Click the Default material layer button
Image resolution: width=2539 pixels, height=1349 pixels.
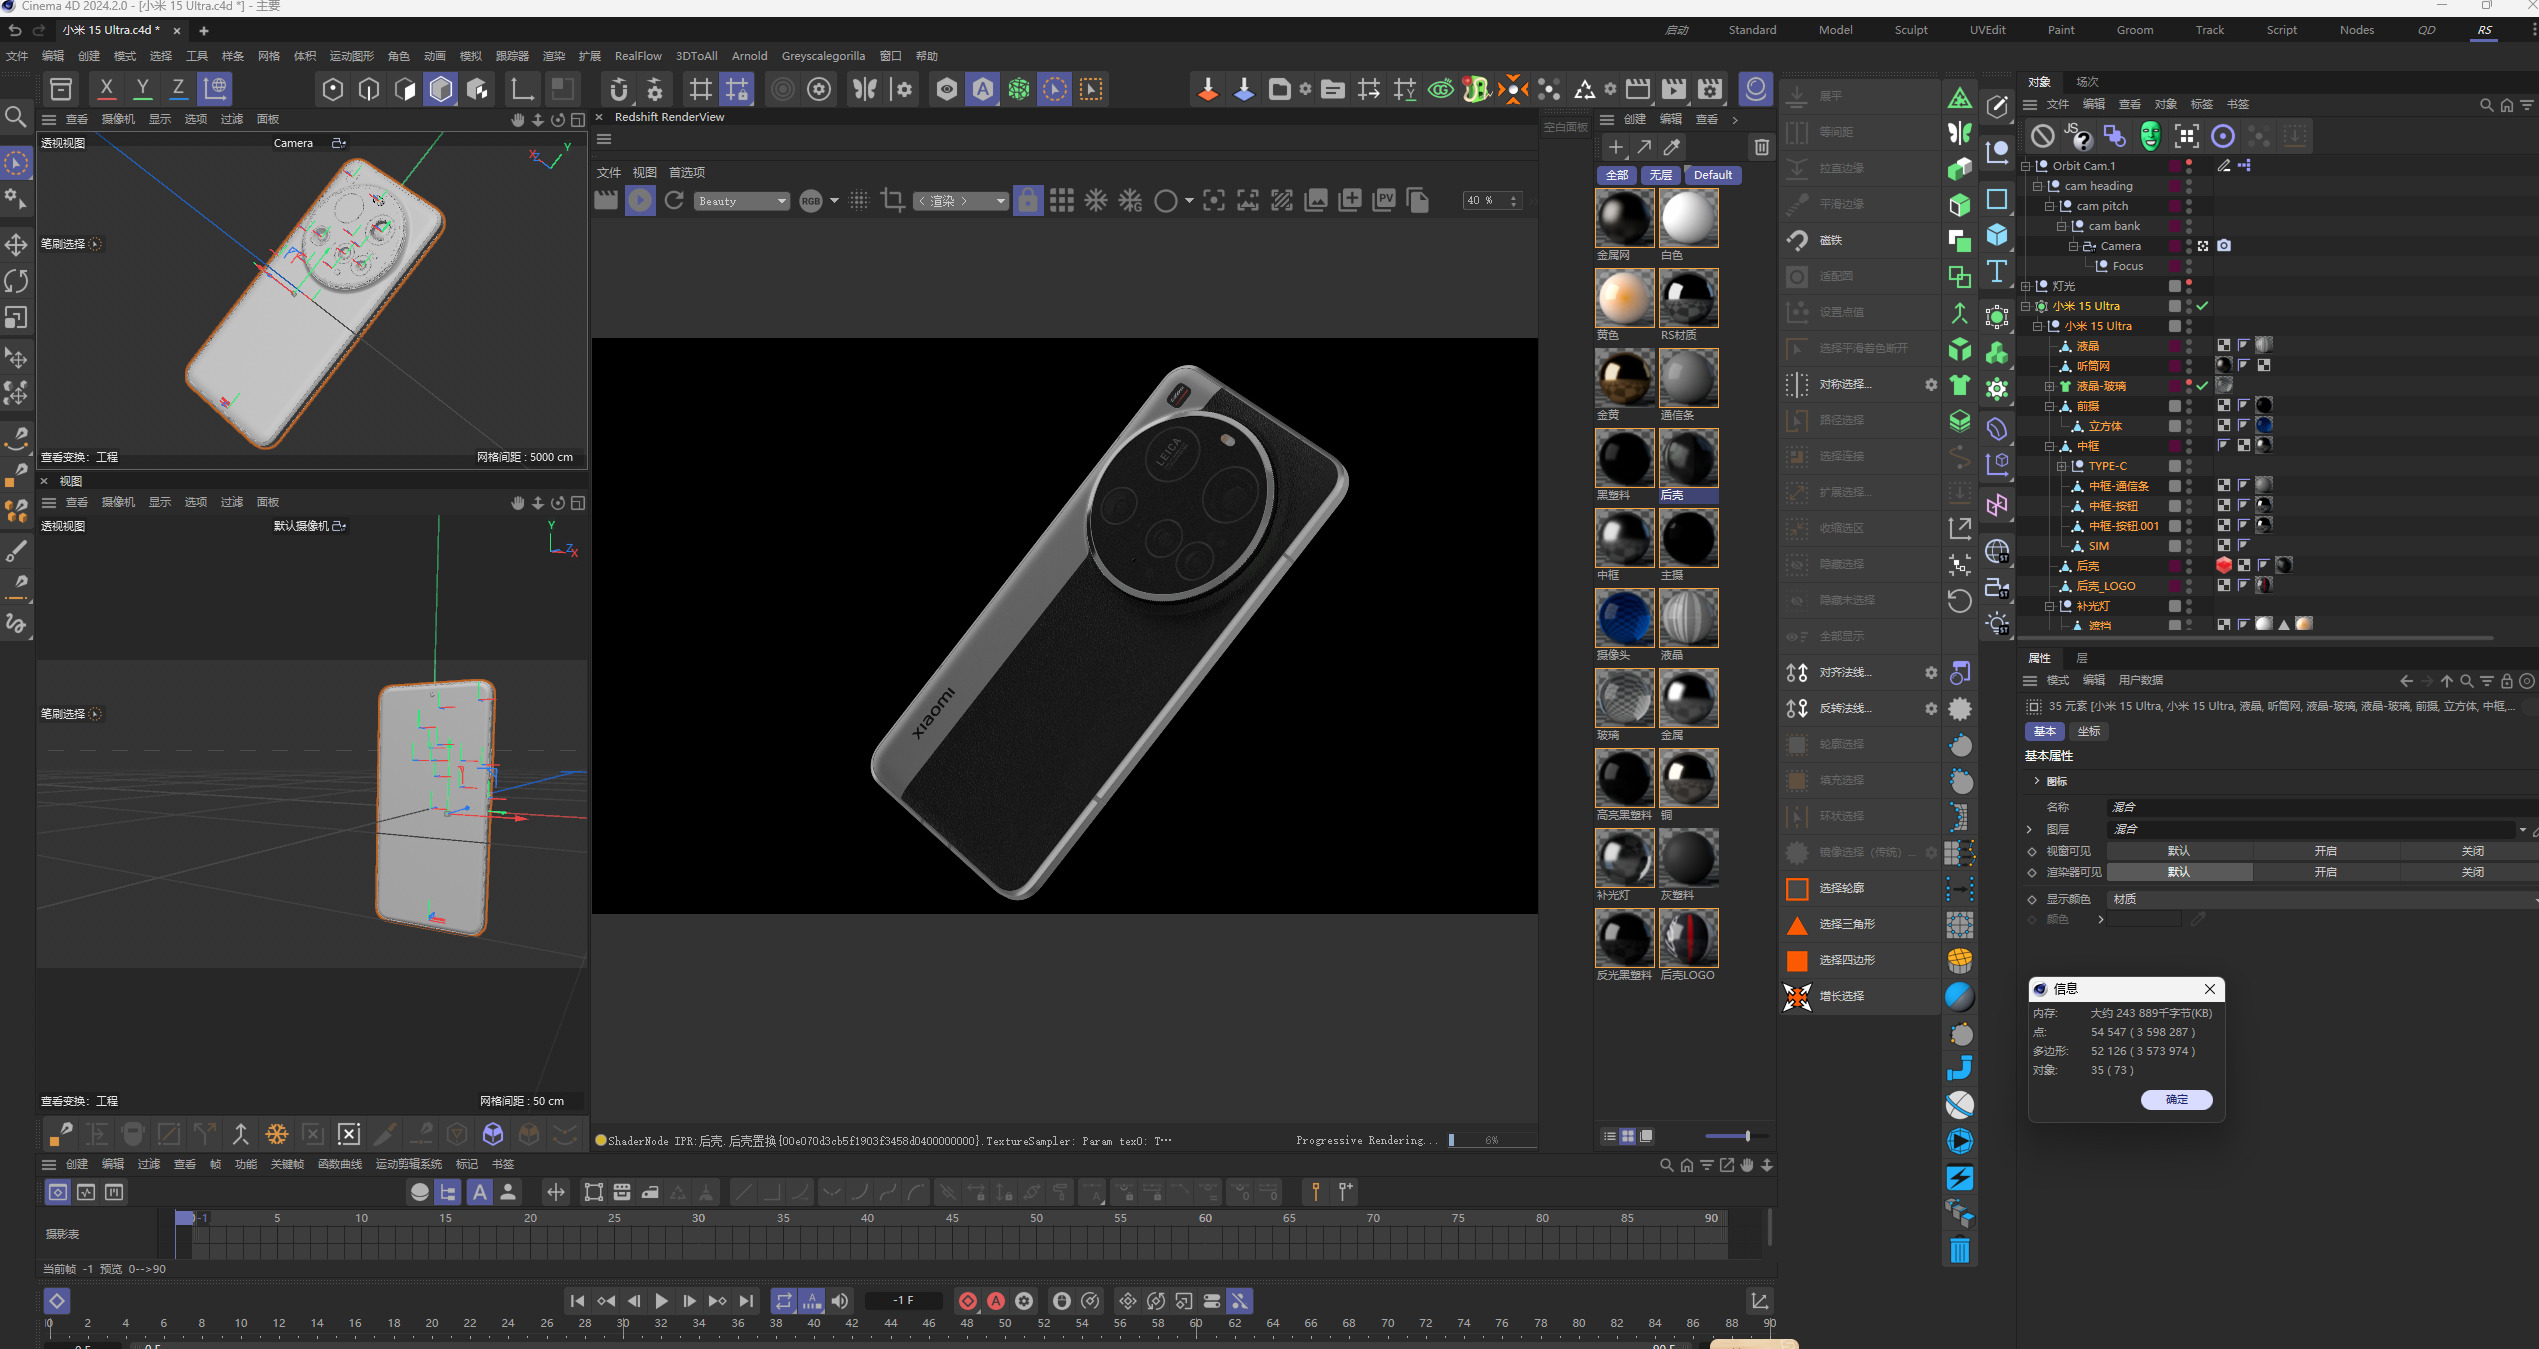point(1713,175)
